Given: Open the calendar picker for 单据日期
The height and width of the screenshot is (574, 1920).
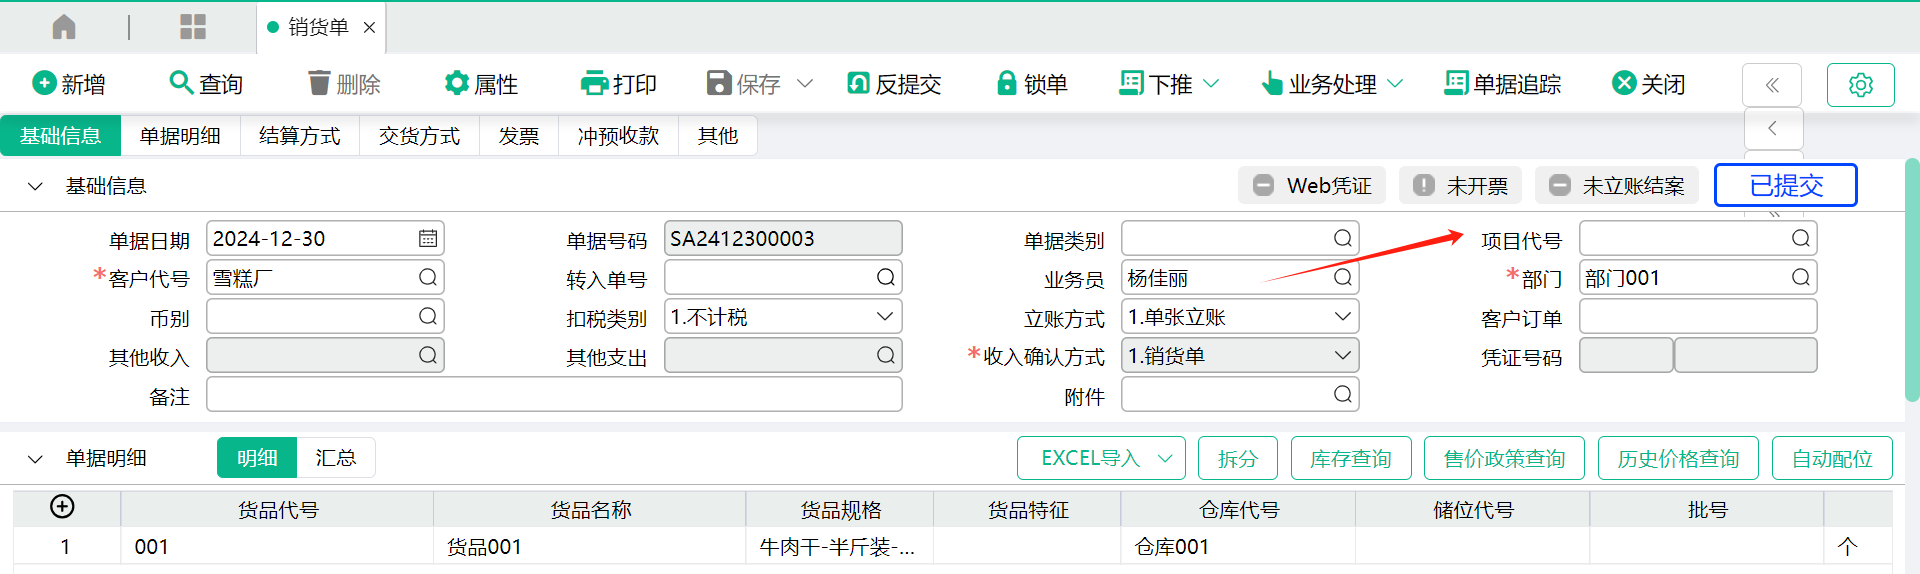Looking at the screenshot, I should (427, 239).
